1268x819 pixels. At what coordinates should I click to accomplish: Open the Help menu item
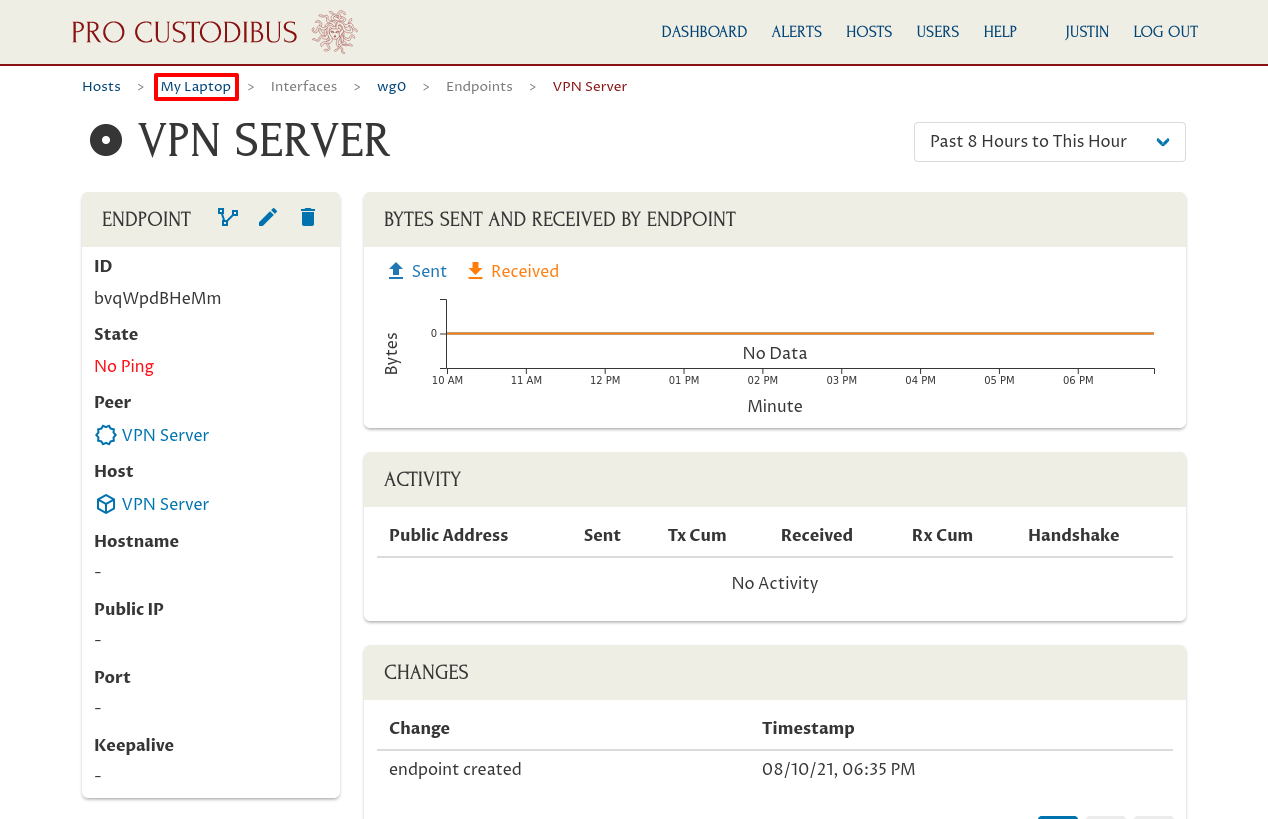pyautogui.click(x=1000, y=32)
